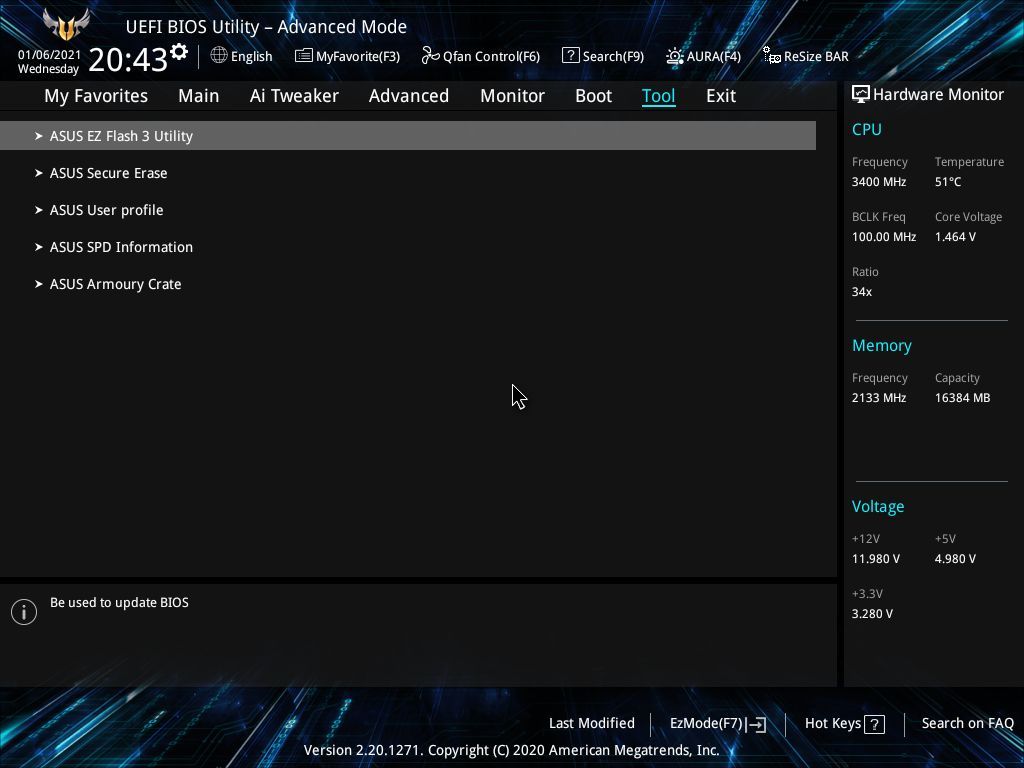Viewport: 1024px width, 768px height.
Task: Click the CPU frequency 3400 MHz value
Action: point(878,182)
